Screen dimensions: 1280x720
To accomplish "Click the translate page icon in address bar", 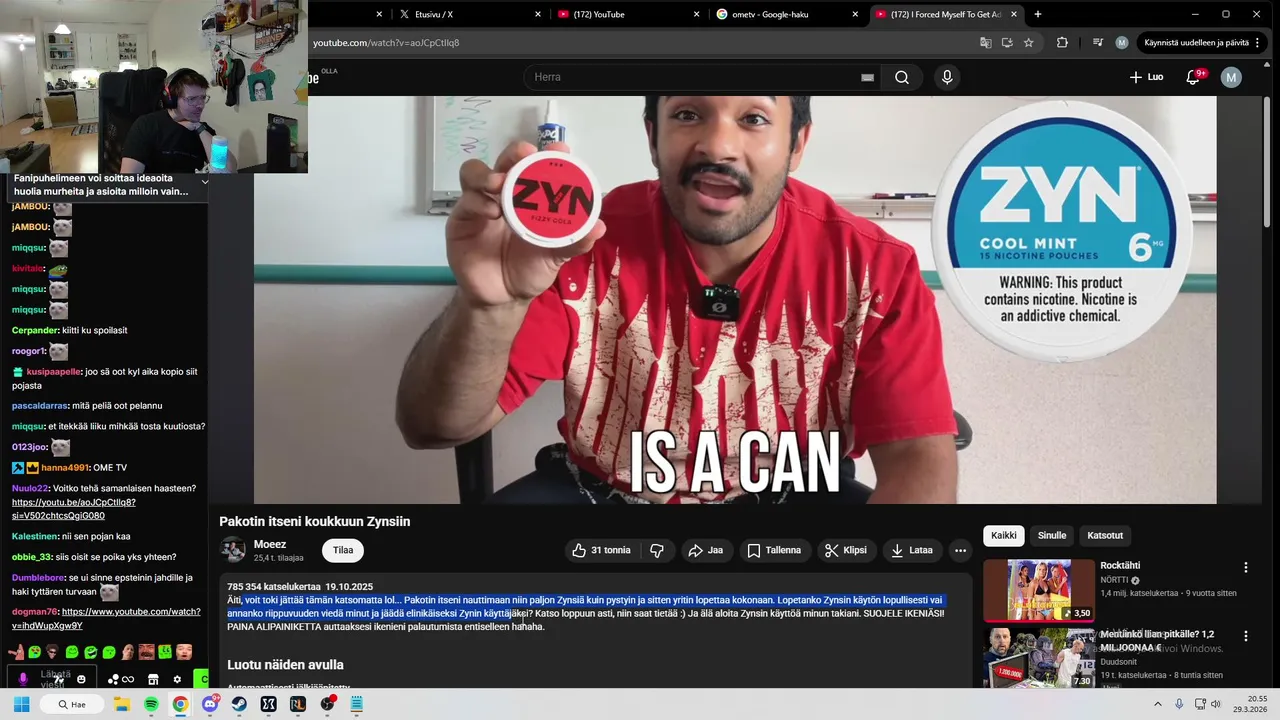I will [x=986, y=43].
